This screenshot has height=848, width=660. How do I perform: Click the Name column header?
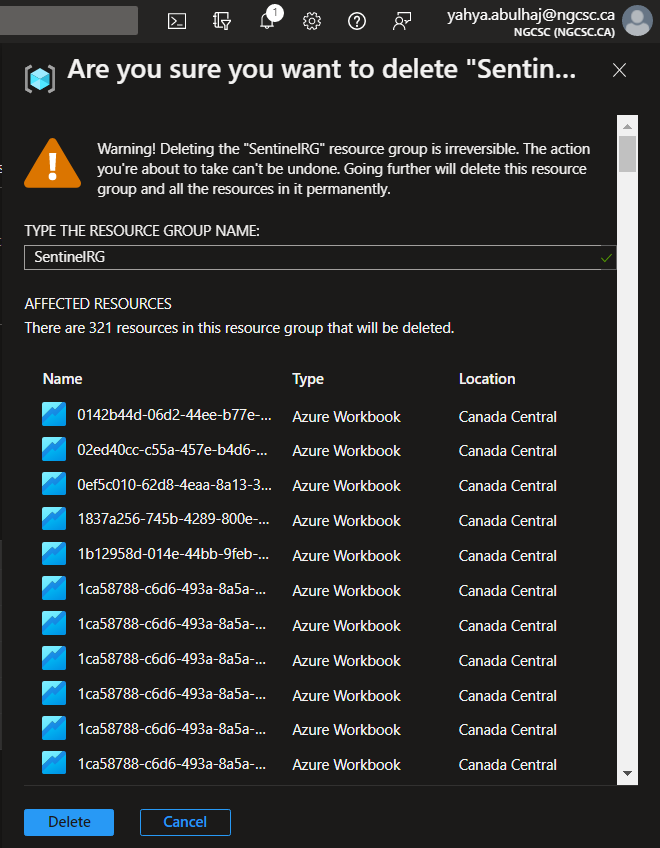tap(62, 379)
